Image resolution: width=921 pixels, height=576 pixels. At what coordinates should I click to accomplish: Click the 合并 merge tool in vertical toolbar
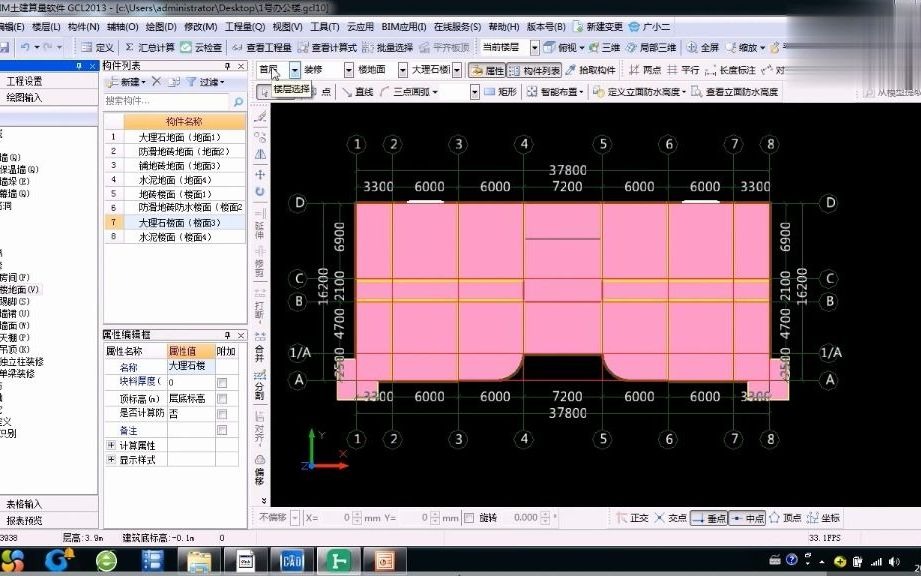click(x=260, y=347)
